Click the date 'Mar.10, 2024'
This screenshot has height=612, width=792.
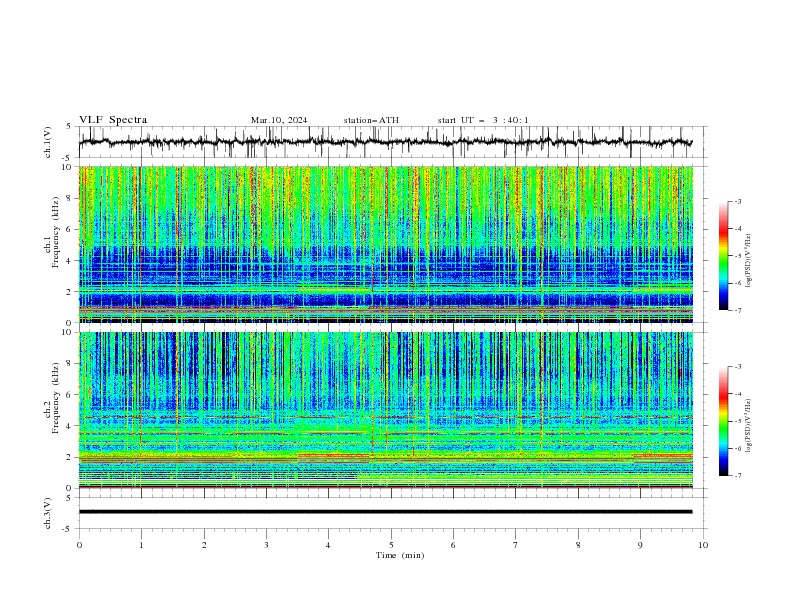pos(279,120)
